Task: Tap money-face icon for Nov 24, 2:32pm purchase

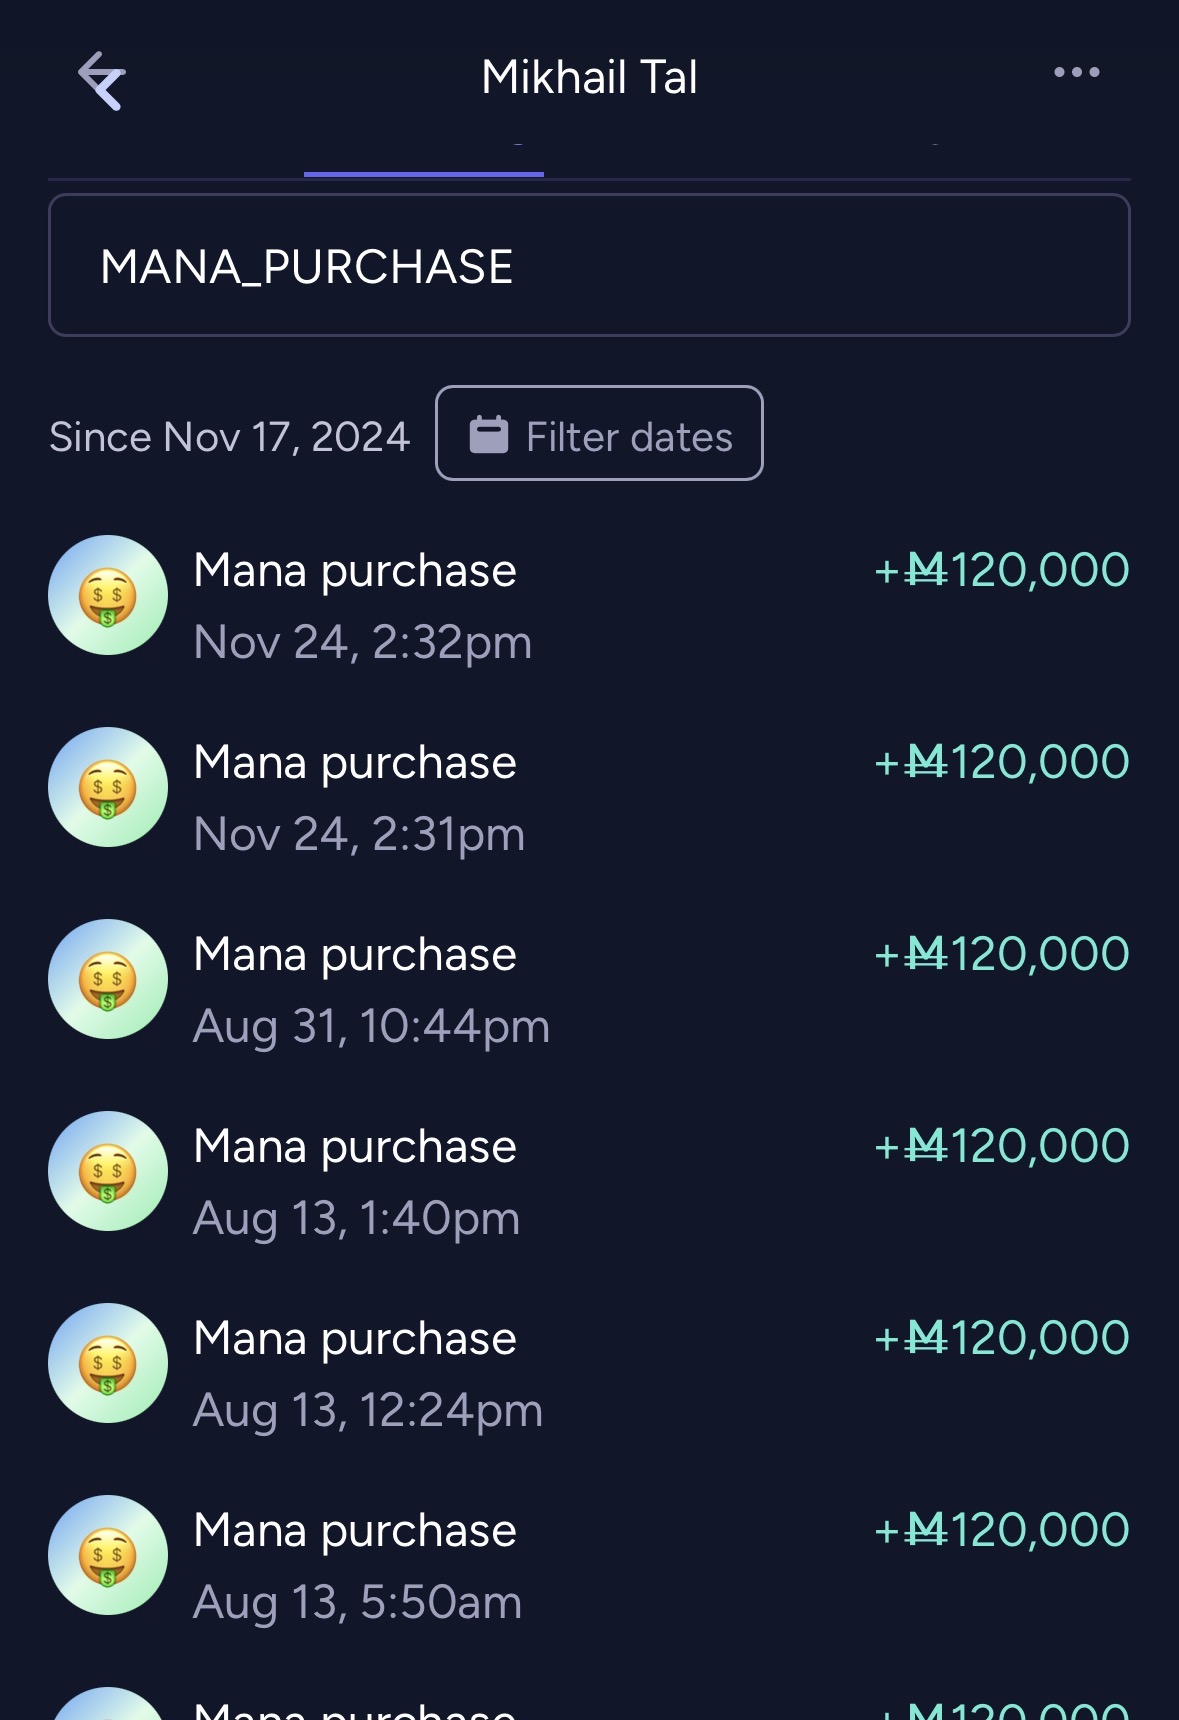Action: [108, 596]
